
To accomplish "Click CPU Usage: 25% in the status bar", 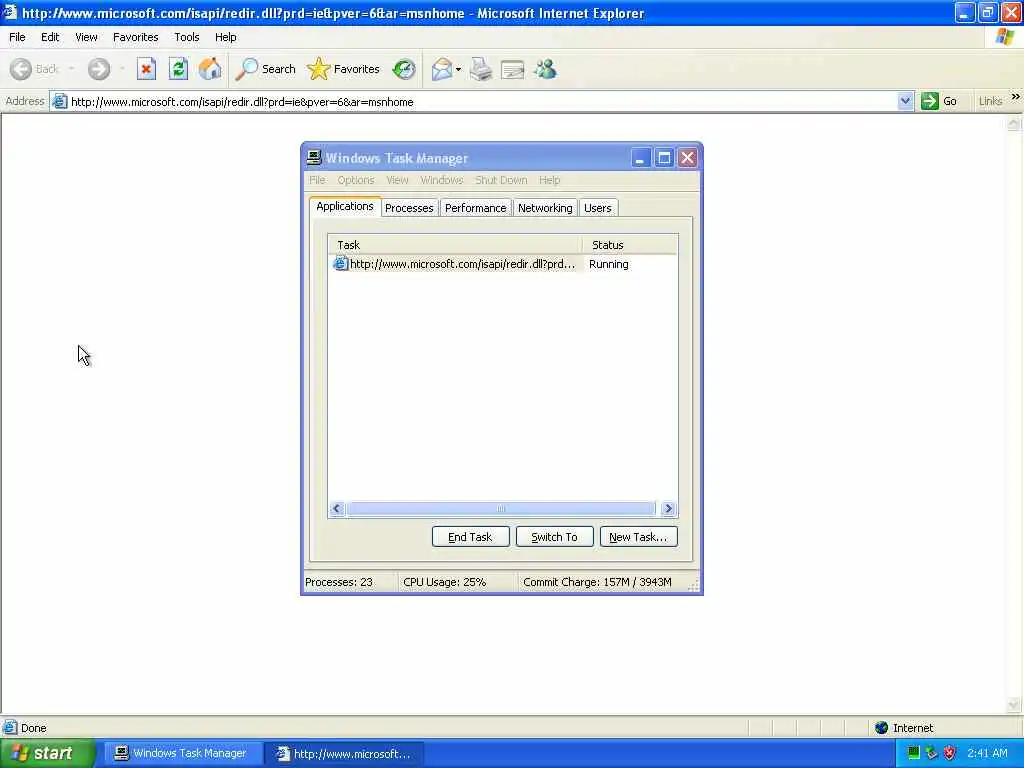I will tap(444, 582).
